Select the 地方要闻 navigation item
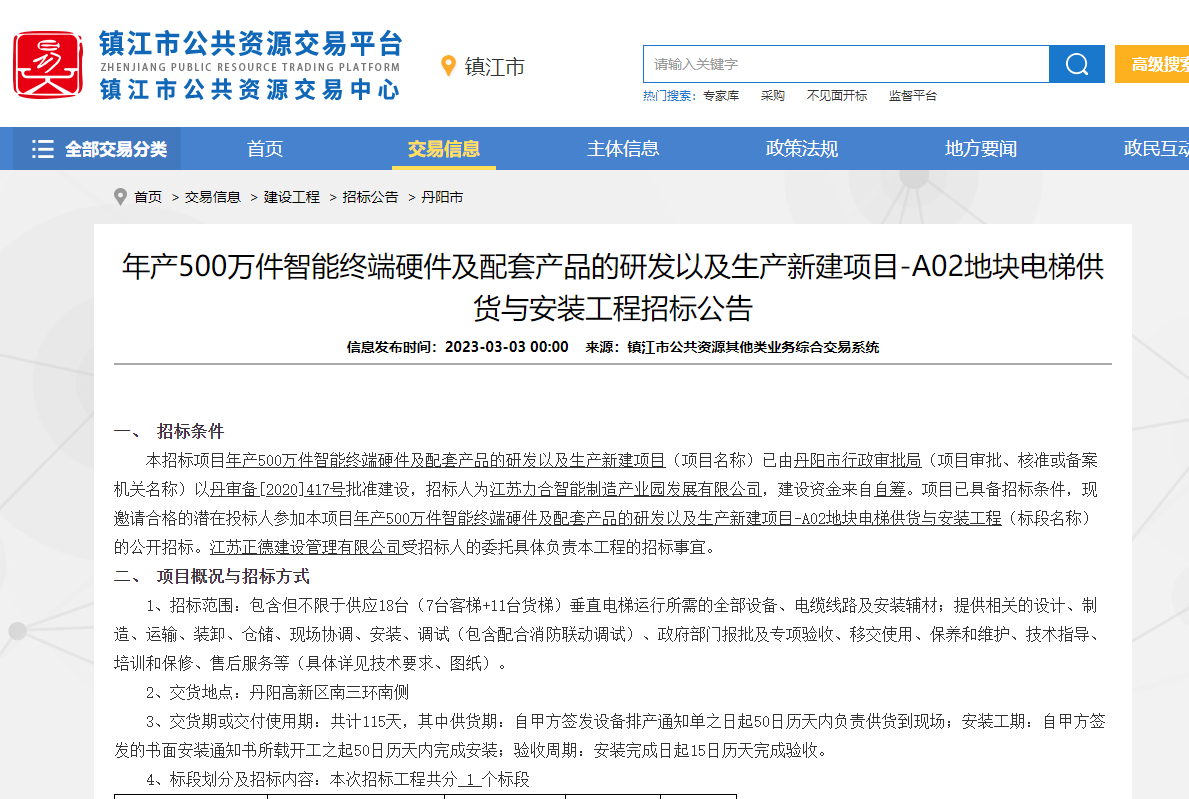This screenshot has height=799, width=1189. (x=980, y=149)
